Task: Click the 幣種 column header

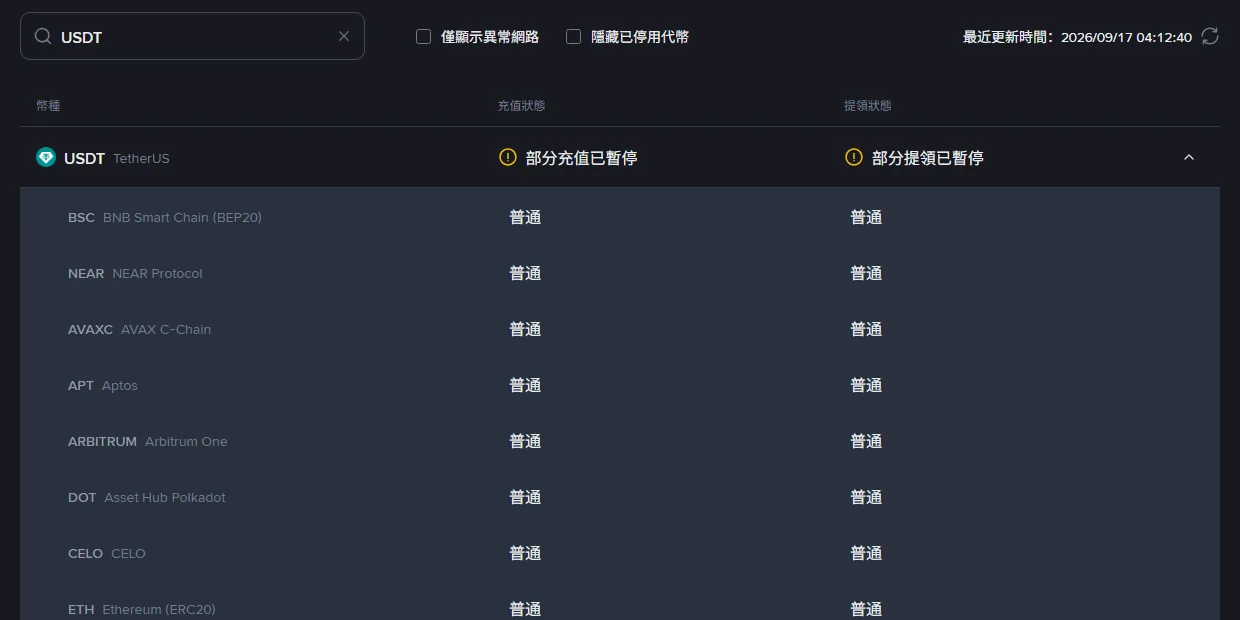Action: pyautogui.click(x=48, y=105)
